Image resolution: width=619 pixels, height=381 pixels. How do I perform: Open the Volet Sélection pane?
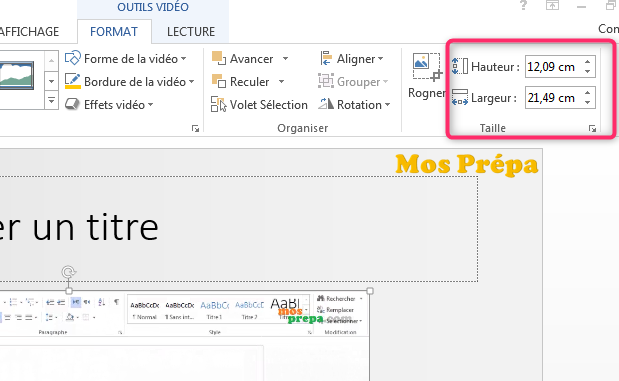[259, 105]
